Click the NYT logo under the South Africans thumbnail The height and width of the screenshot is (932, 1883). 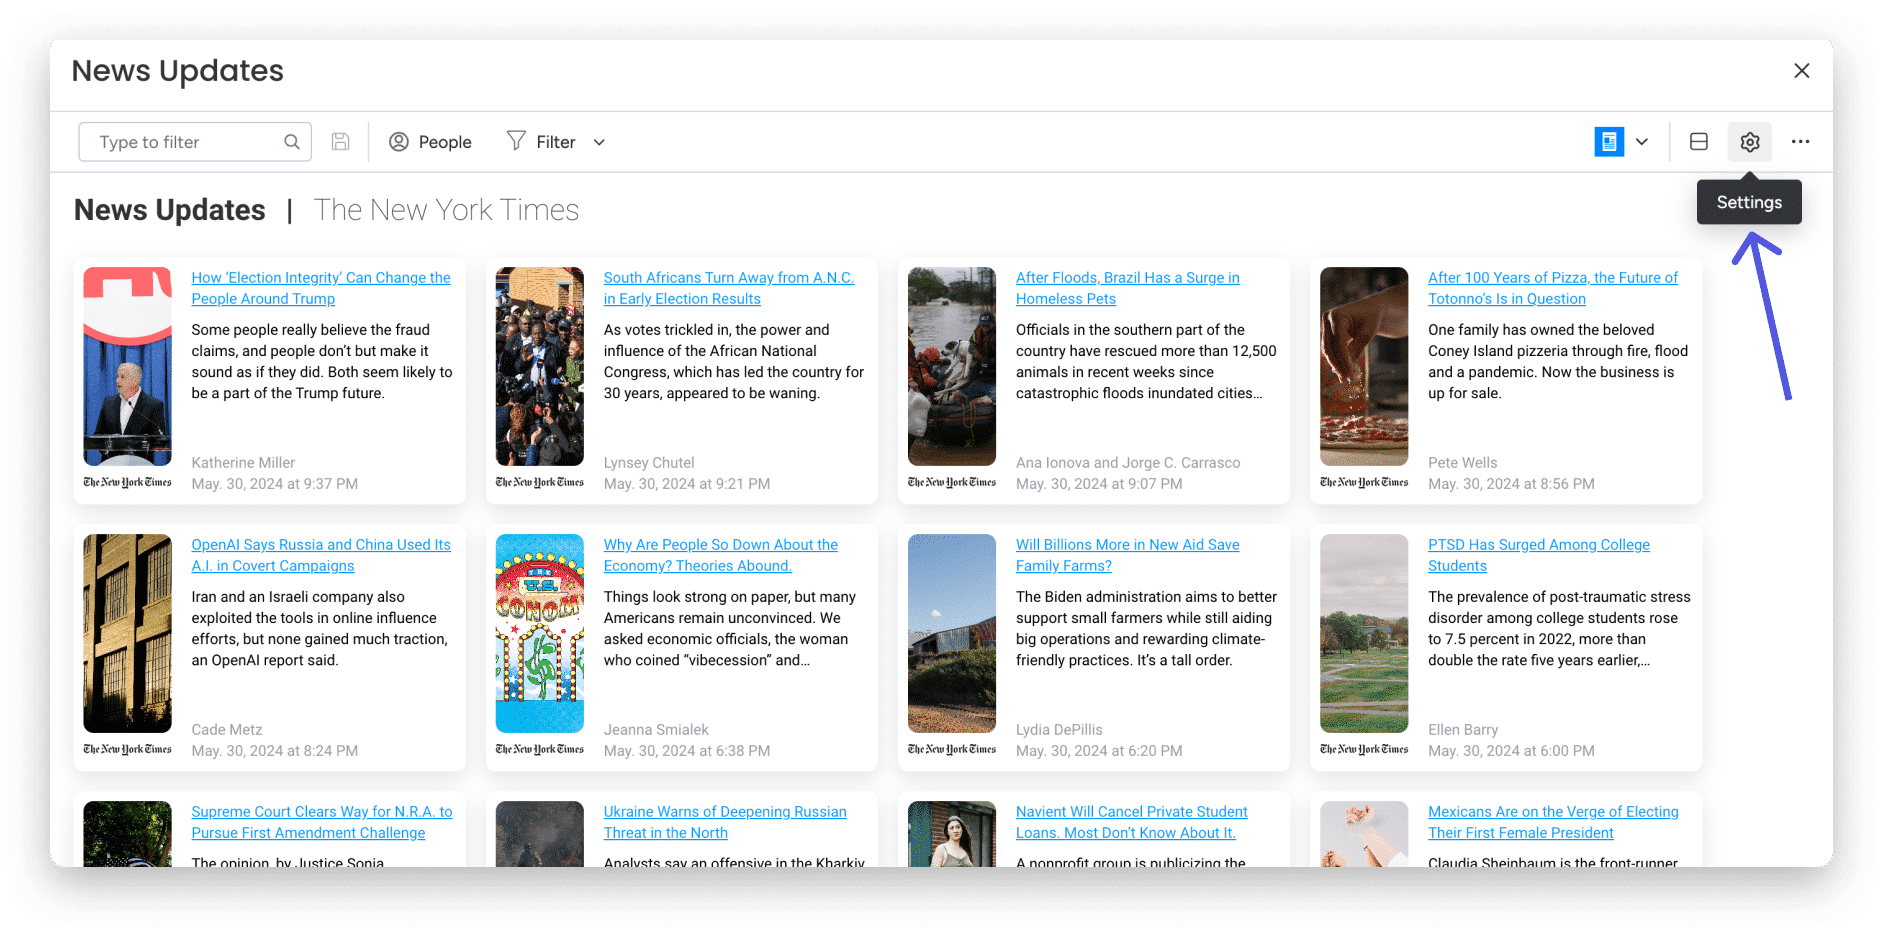(x=540, y=482)
